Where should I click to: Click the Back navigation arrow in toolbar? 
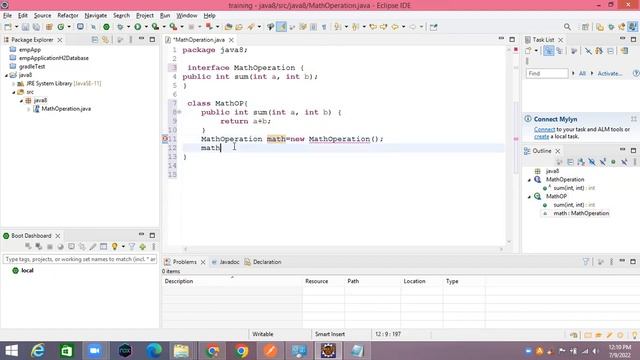[x=395, y=27]
